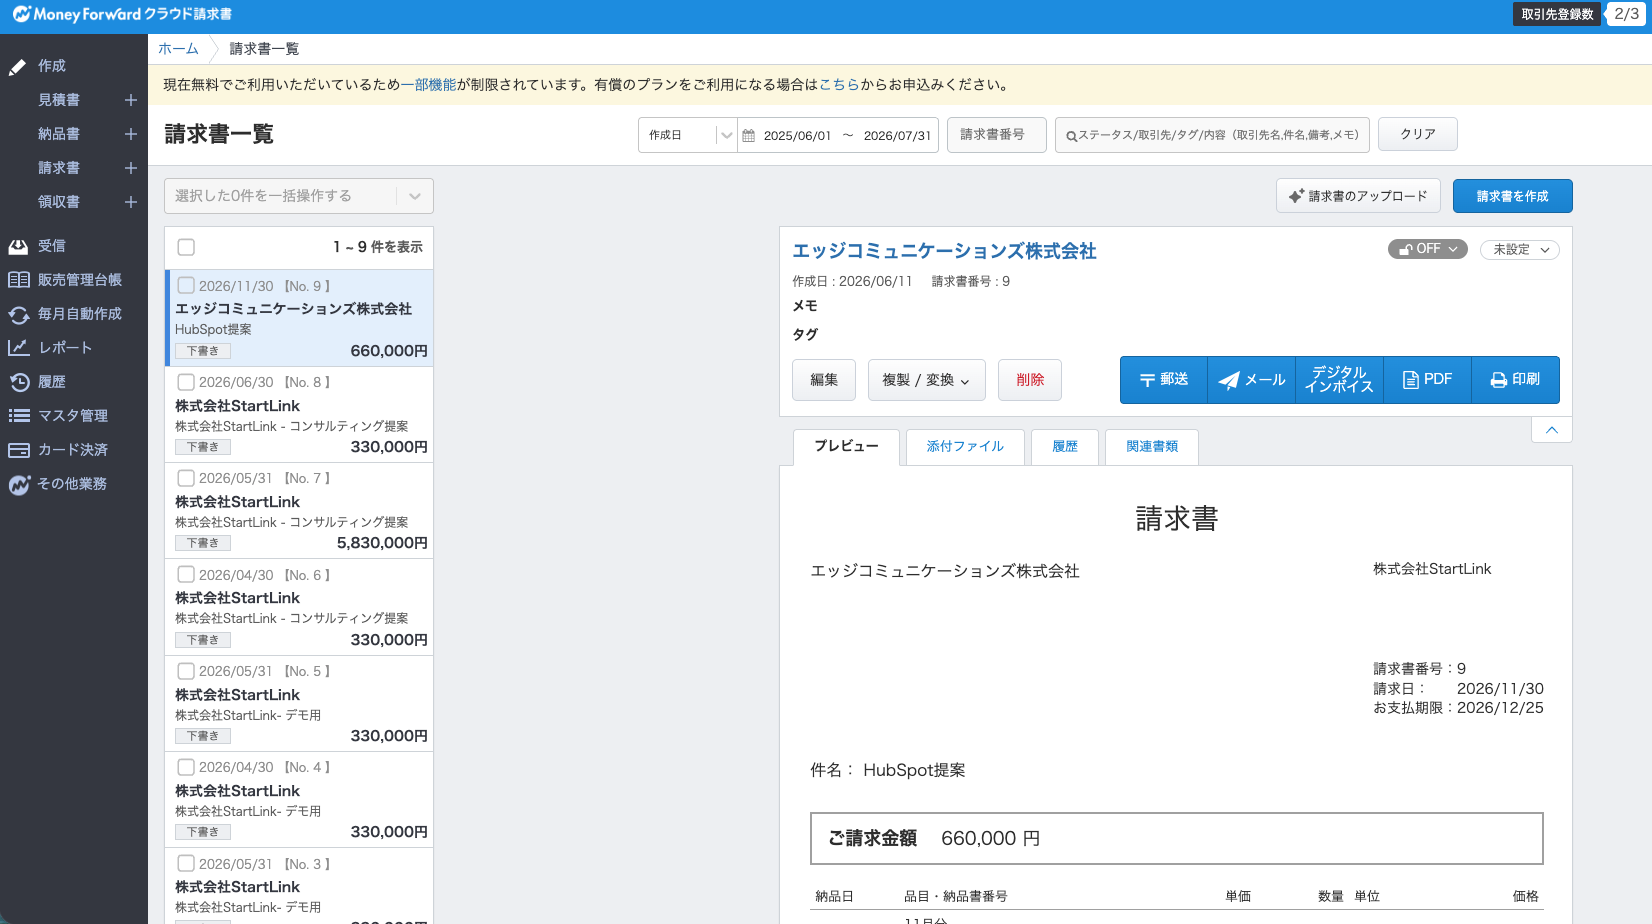Toggle the OFF lock switch
Screen dimensions: 1652x924
1427,249
